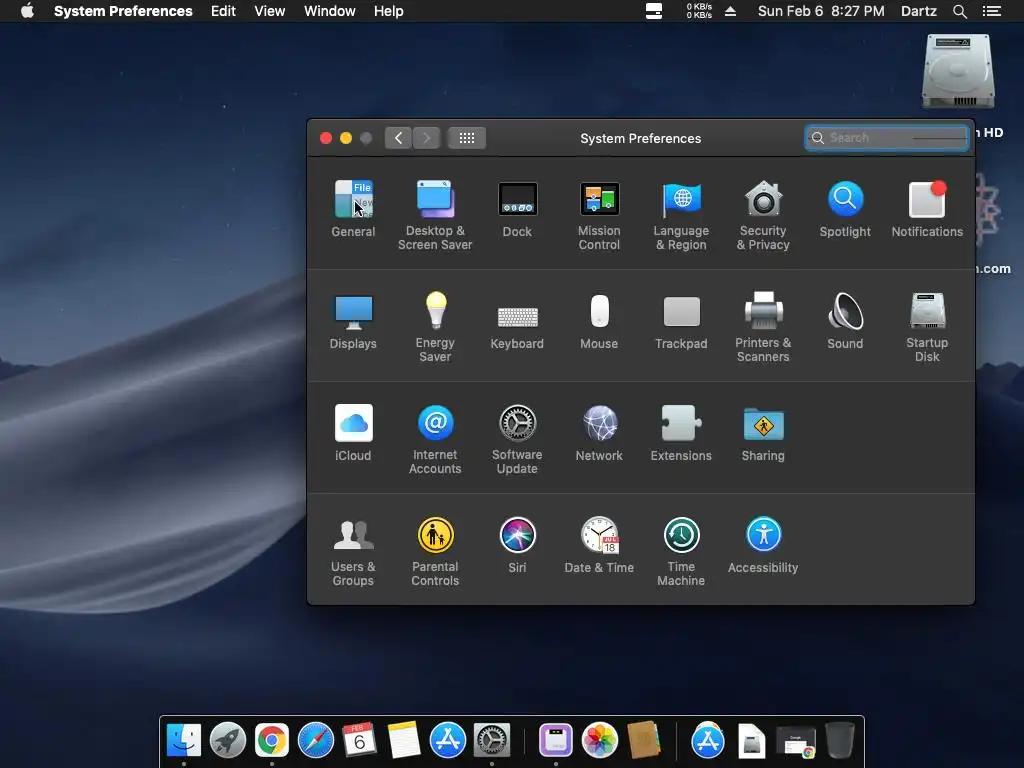Open Launchpad from the Dock
The height and width of the screenshot is (768, 1024).
(x=227, y=741)
